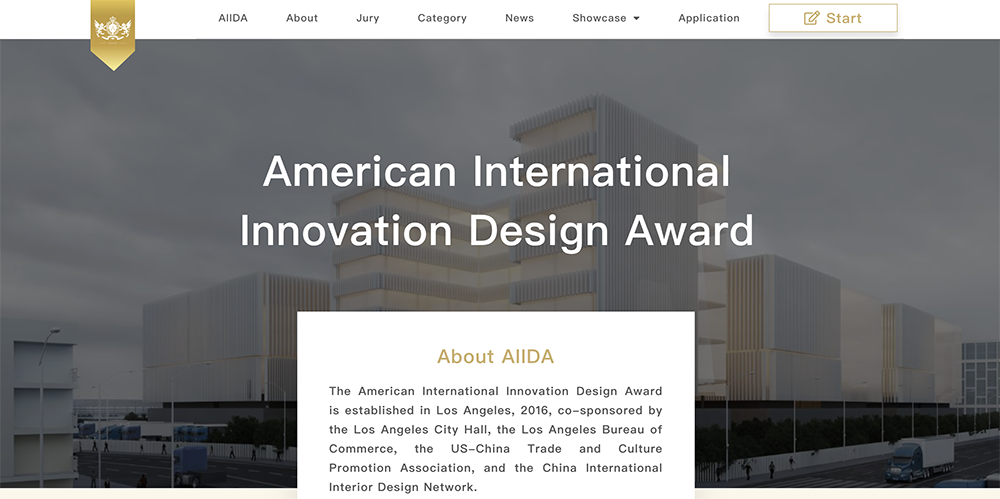Open the News section
This screenshot has width=1000, height=499.
[x=519, y=18]
